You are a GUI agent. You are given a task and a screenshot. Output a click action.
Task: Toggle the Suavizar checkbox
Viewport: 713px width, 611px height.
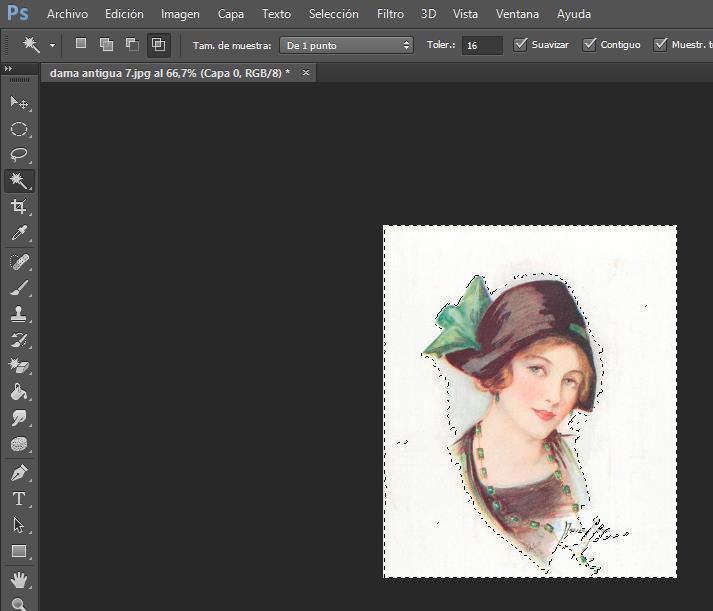[521, 45]
